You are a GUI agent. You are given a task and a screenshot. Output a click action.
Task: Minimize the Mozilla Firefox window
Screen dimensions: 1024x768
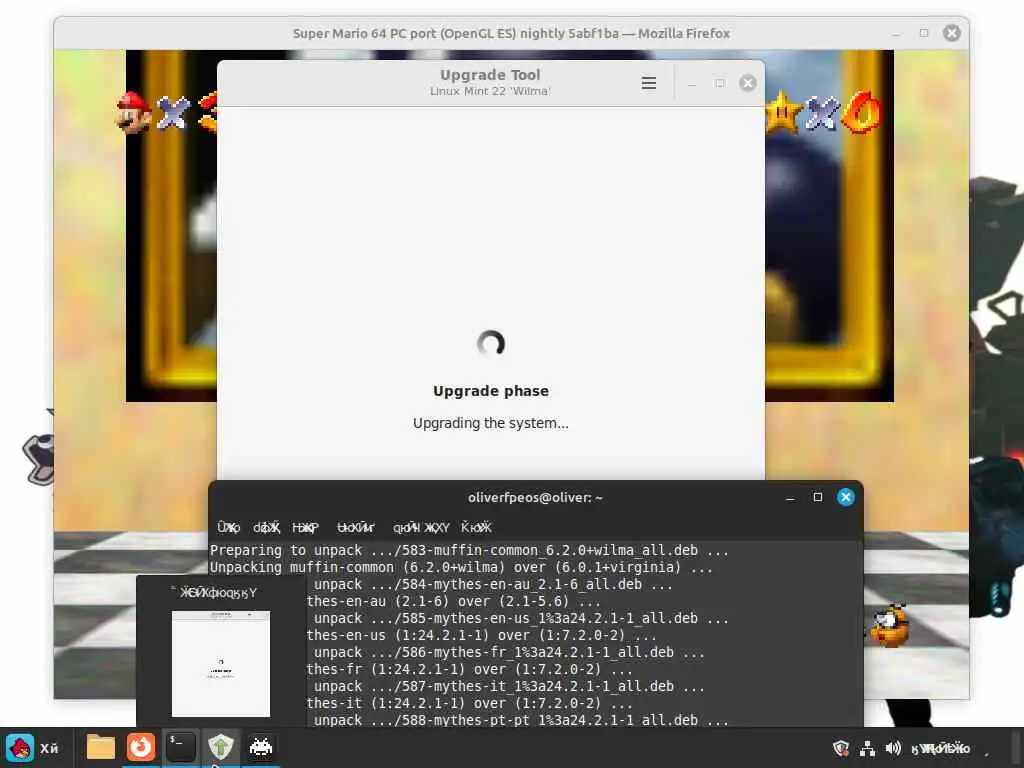pyautogui.click(x=896, y=33)
